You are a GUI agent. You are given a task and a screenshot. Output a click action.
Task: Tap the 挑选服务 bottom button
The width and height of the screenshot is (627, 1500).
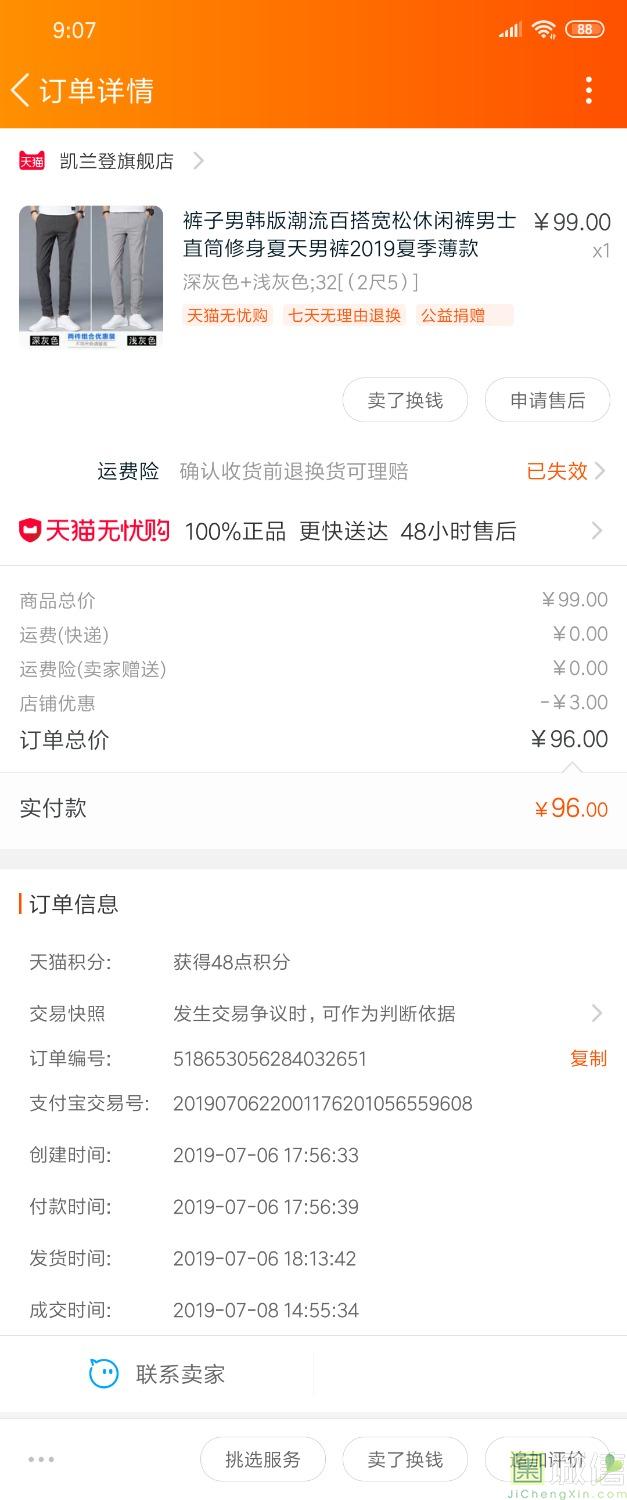[x=263, y=1460]
